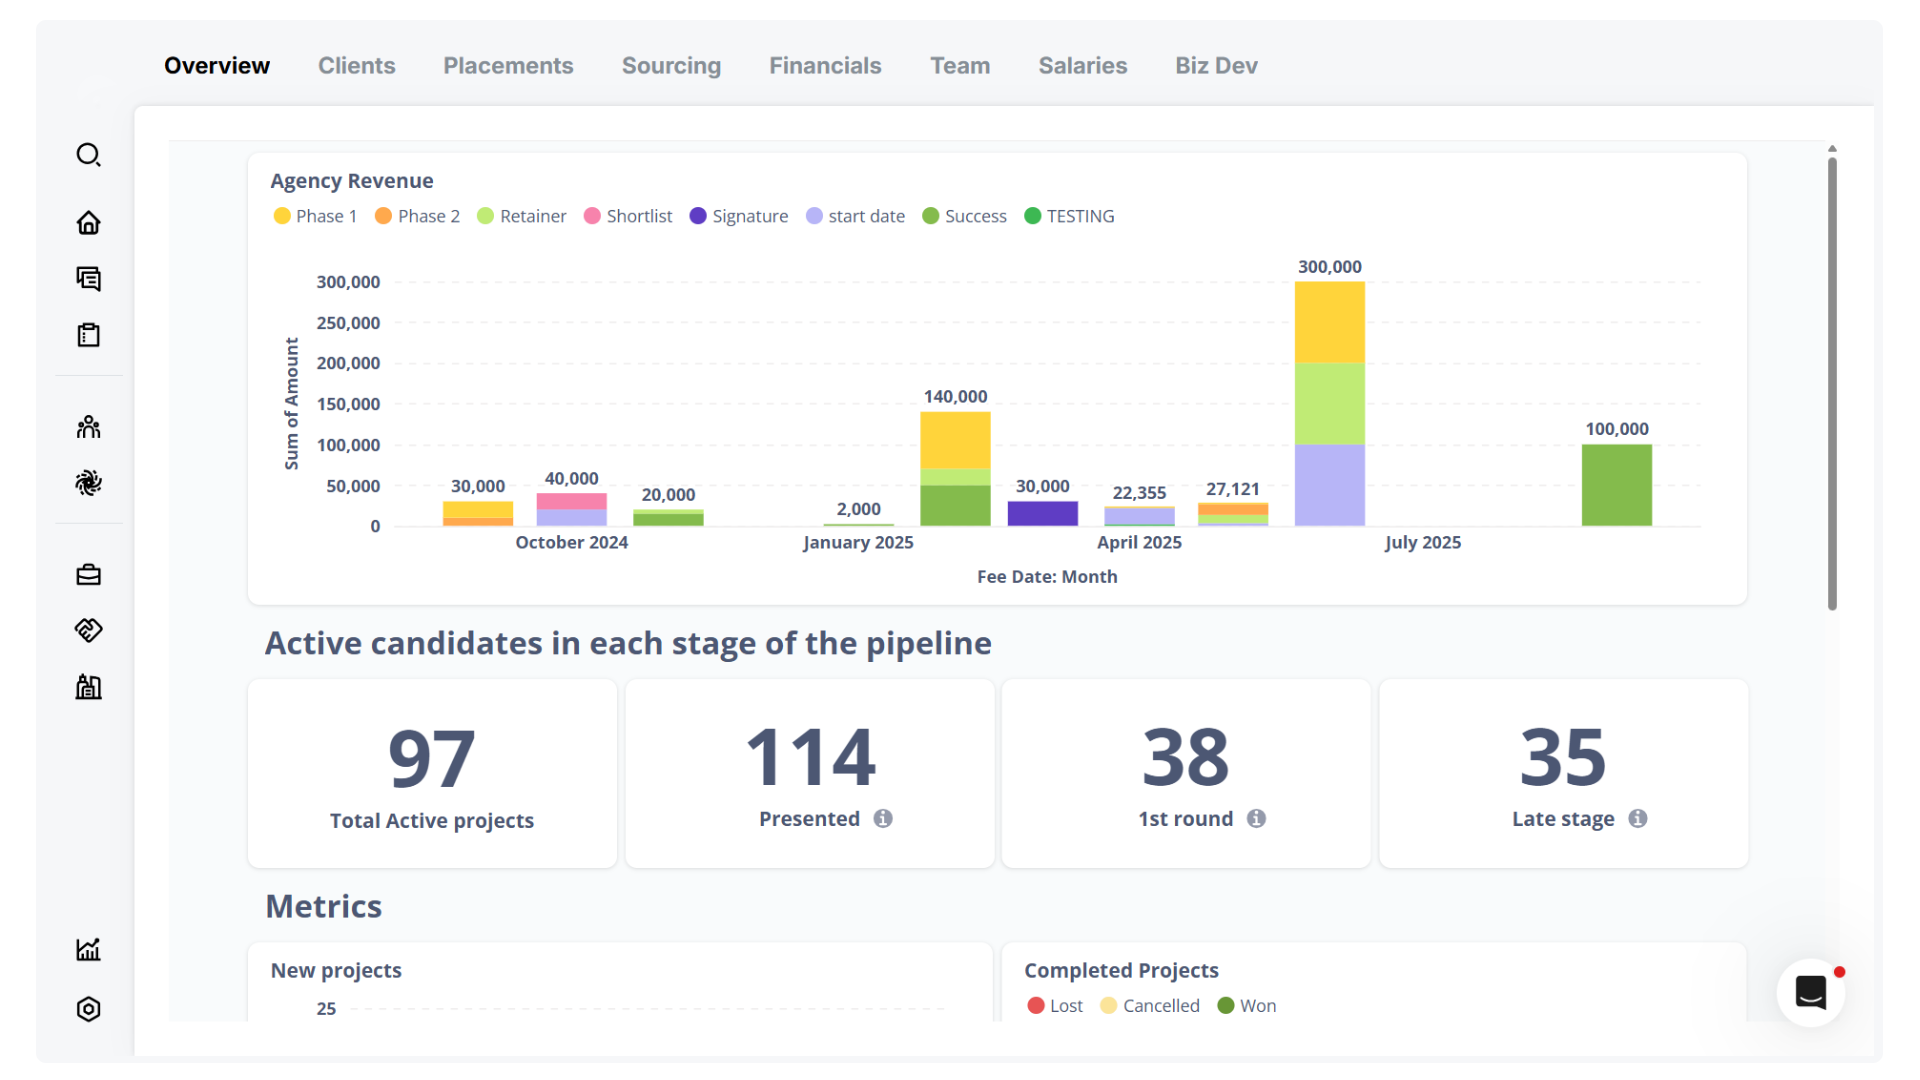The image size is (1920, 1080).
Task: Switch to the Financials tab
Action: click(x=825, y=65)
